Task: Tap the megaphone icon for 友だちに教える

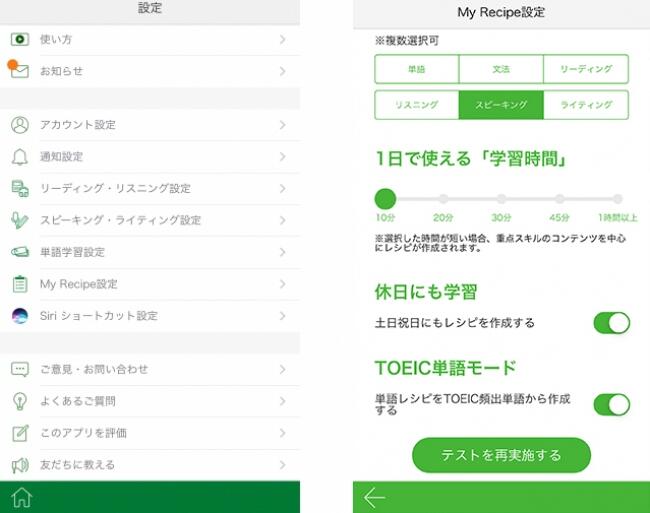Action: 20,465
